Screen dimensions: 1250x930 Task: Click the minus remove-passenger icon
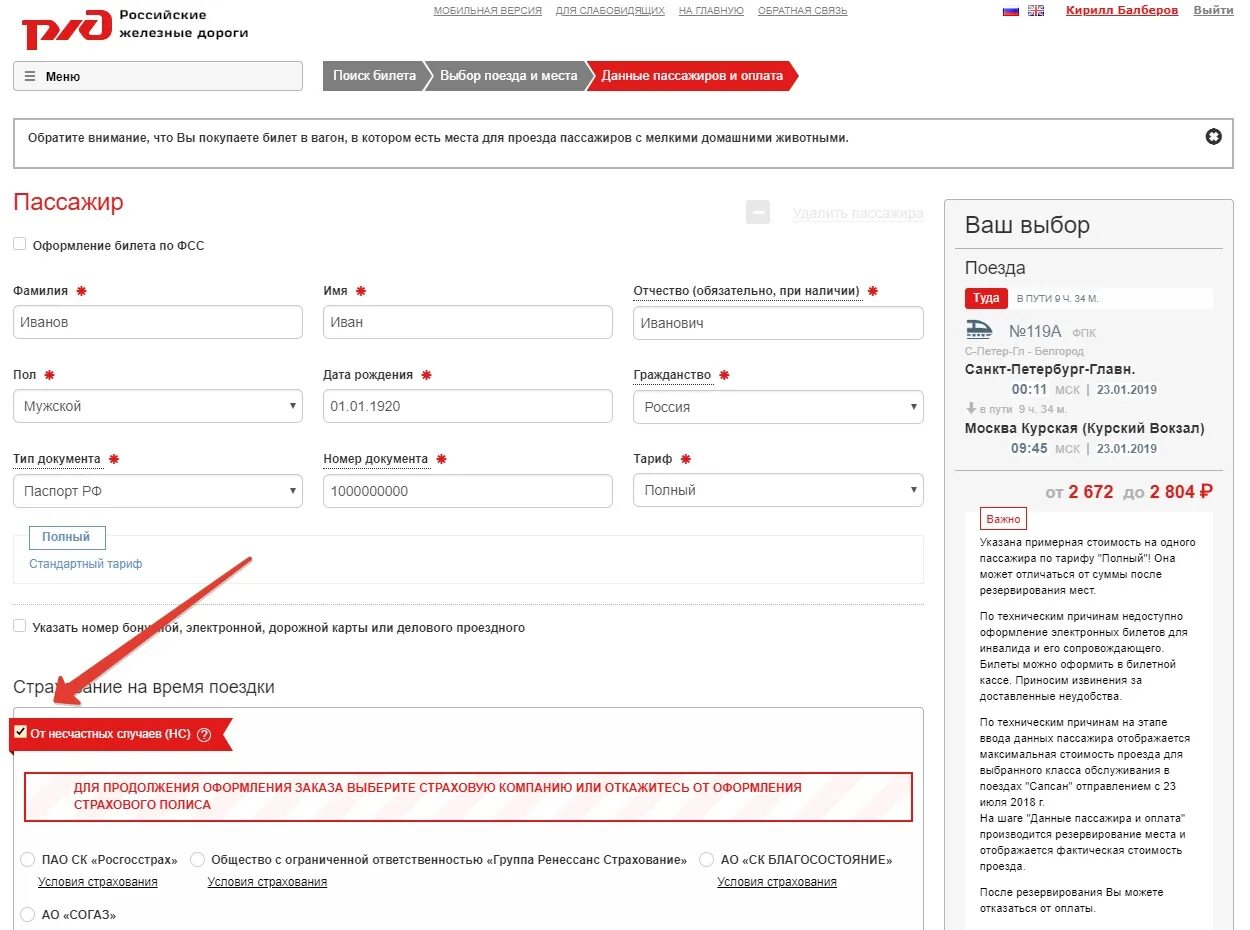click(758, 212)
